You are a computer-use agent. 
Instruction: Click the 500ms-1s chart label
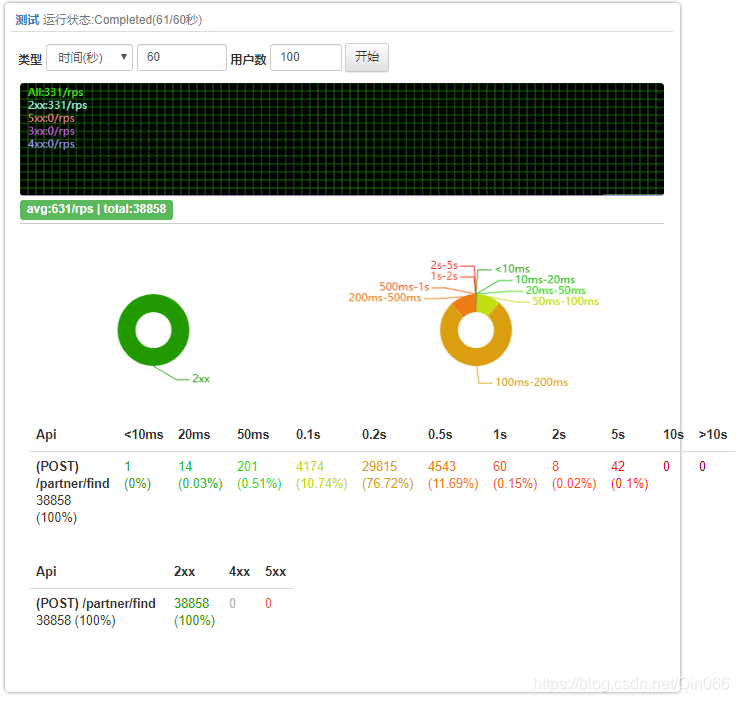pyautogui.click(x=404, y=287)
